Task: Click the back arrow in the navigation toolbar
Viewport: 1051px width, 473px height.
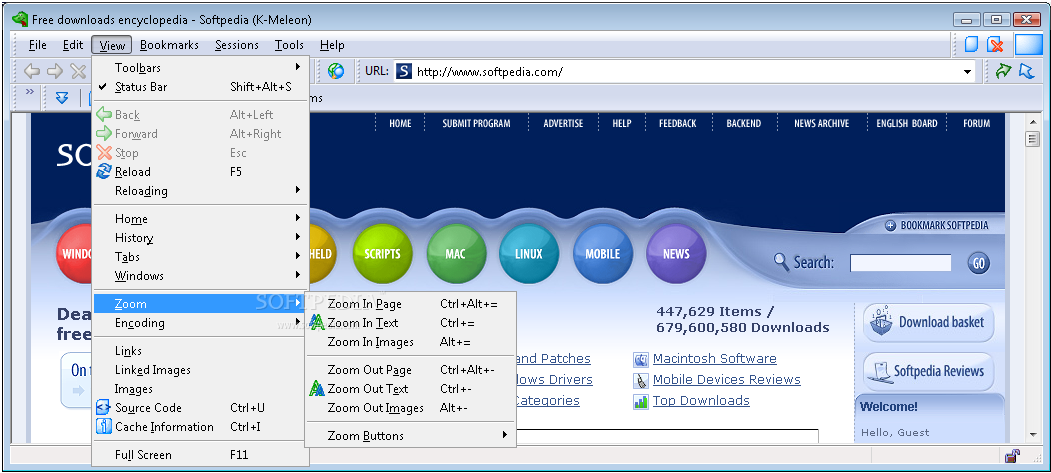Action: click(x=32, y=71)
